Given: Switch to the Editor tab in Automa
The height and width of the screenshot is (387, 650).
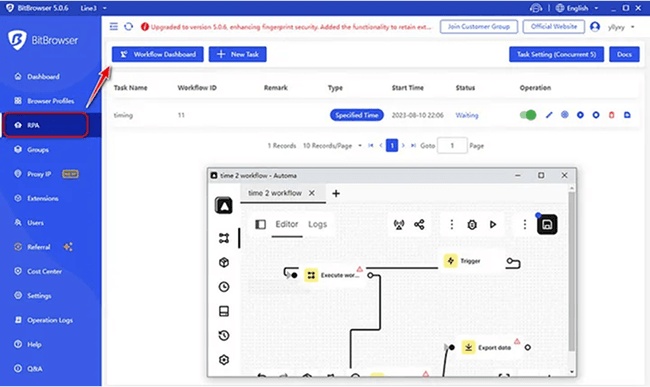Looking at the screenshot, I should pos(287,225).
